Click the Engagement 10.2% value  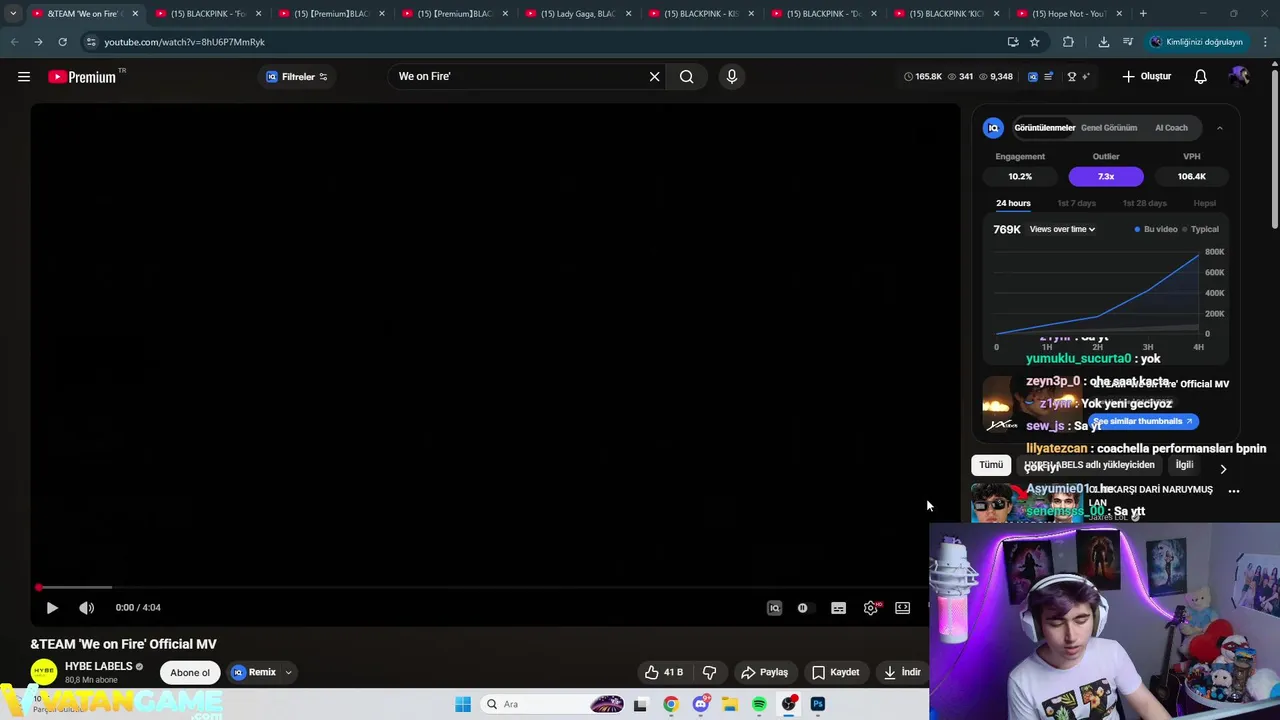[1020, 177]
